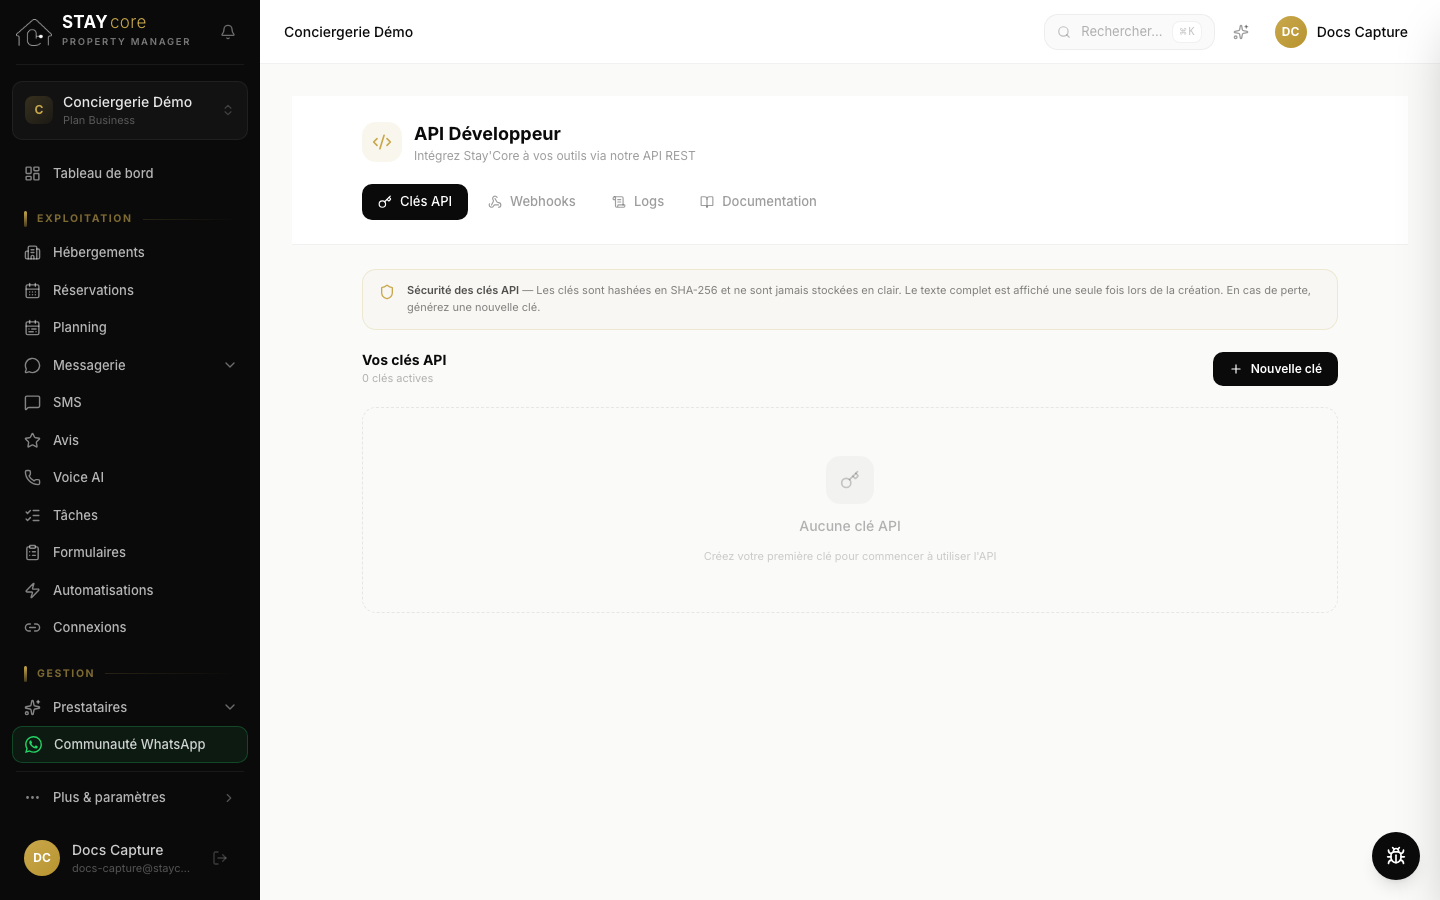Screen dimensions: 1440x900
Task: Open the bug report floating button
Action: (1396, 856)
